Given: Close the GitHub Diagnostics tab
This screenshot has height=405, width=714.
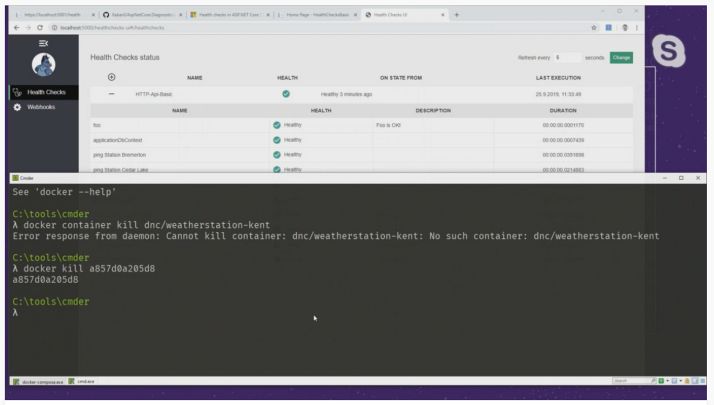Looking at the screenshot, I should tap(180, 15).
